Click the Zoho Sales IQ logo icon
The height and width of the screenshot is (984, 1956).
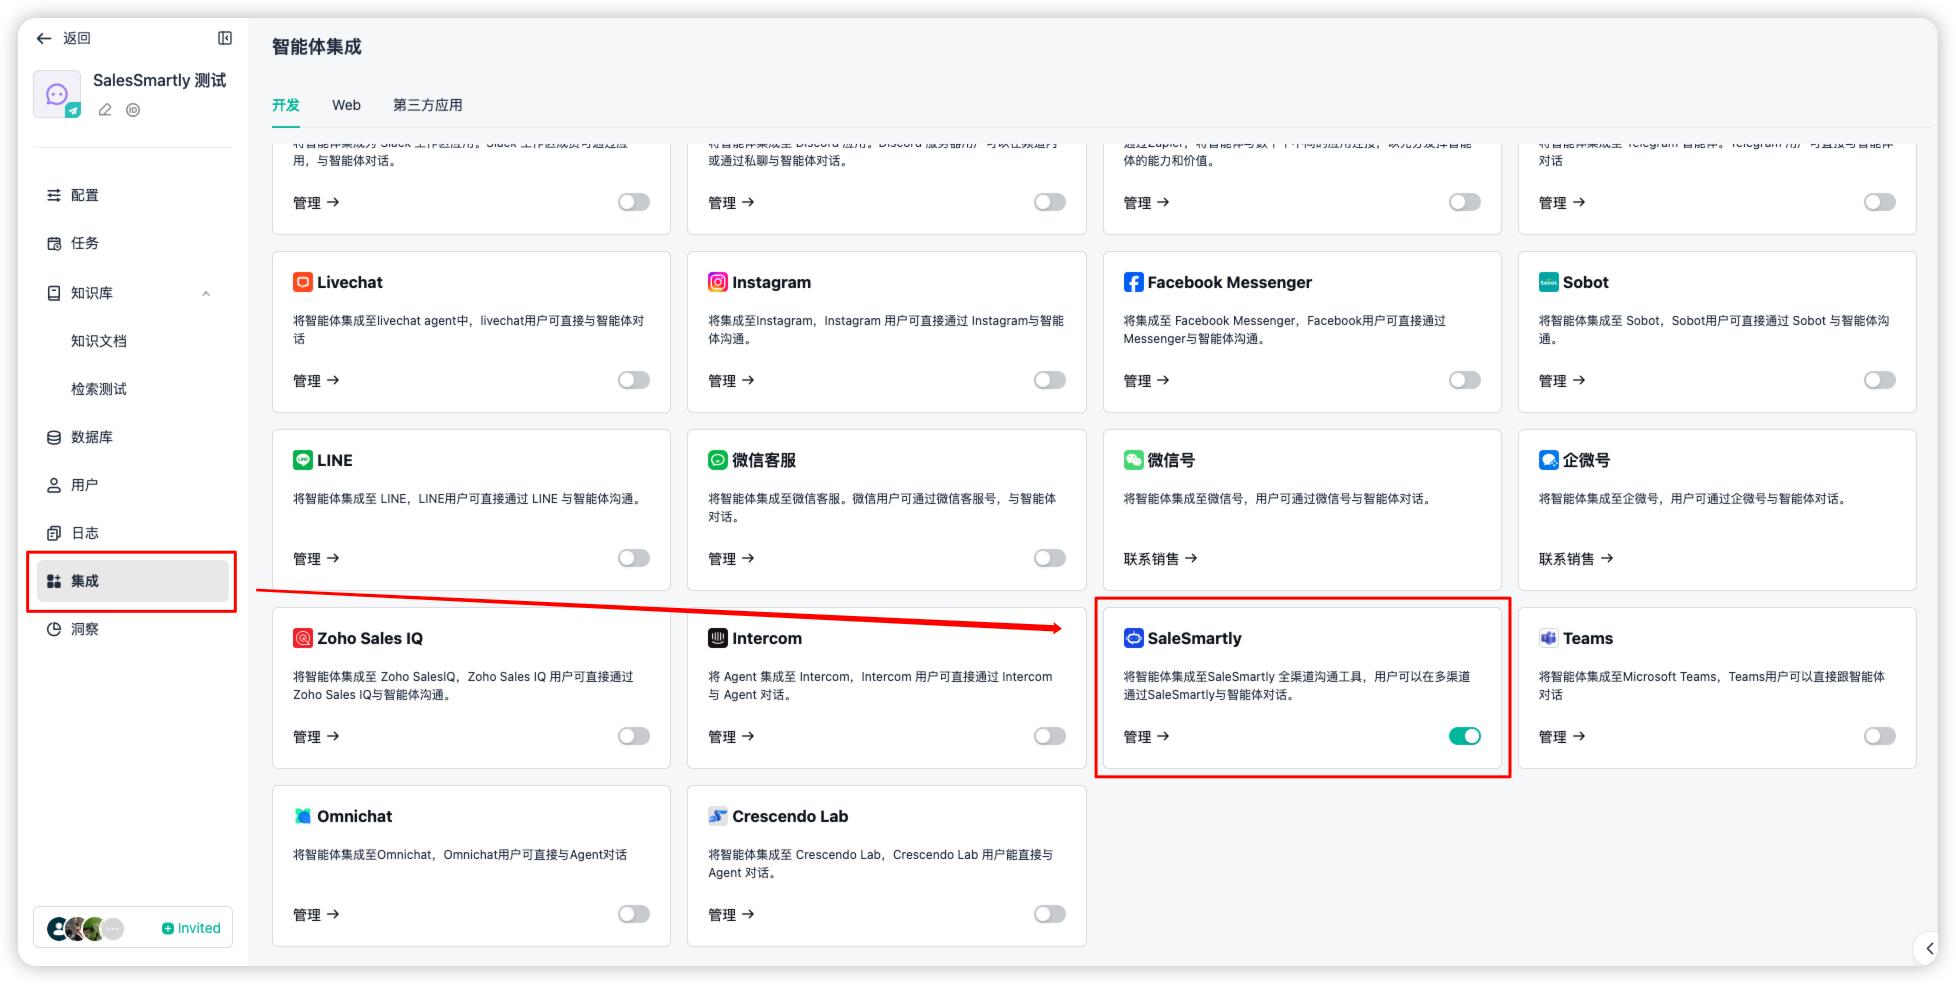(x=302, y=638)
